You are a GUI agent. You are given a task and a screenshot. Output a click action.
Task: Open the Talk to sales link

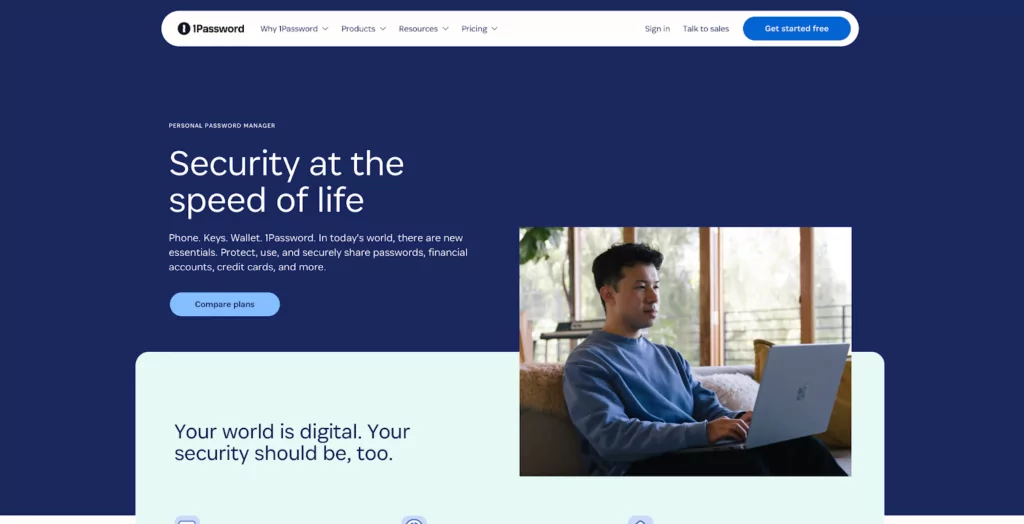705,29
